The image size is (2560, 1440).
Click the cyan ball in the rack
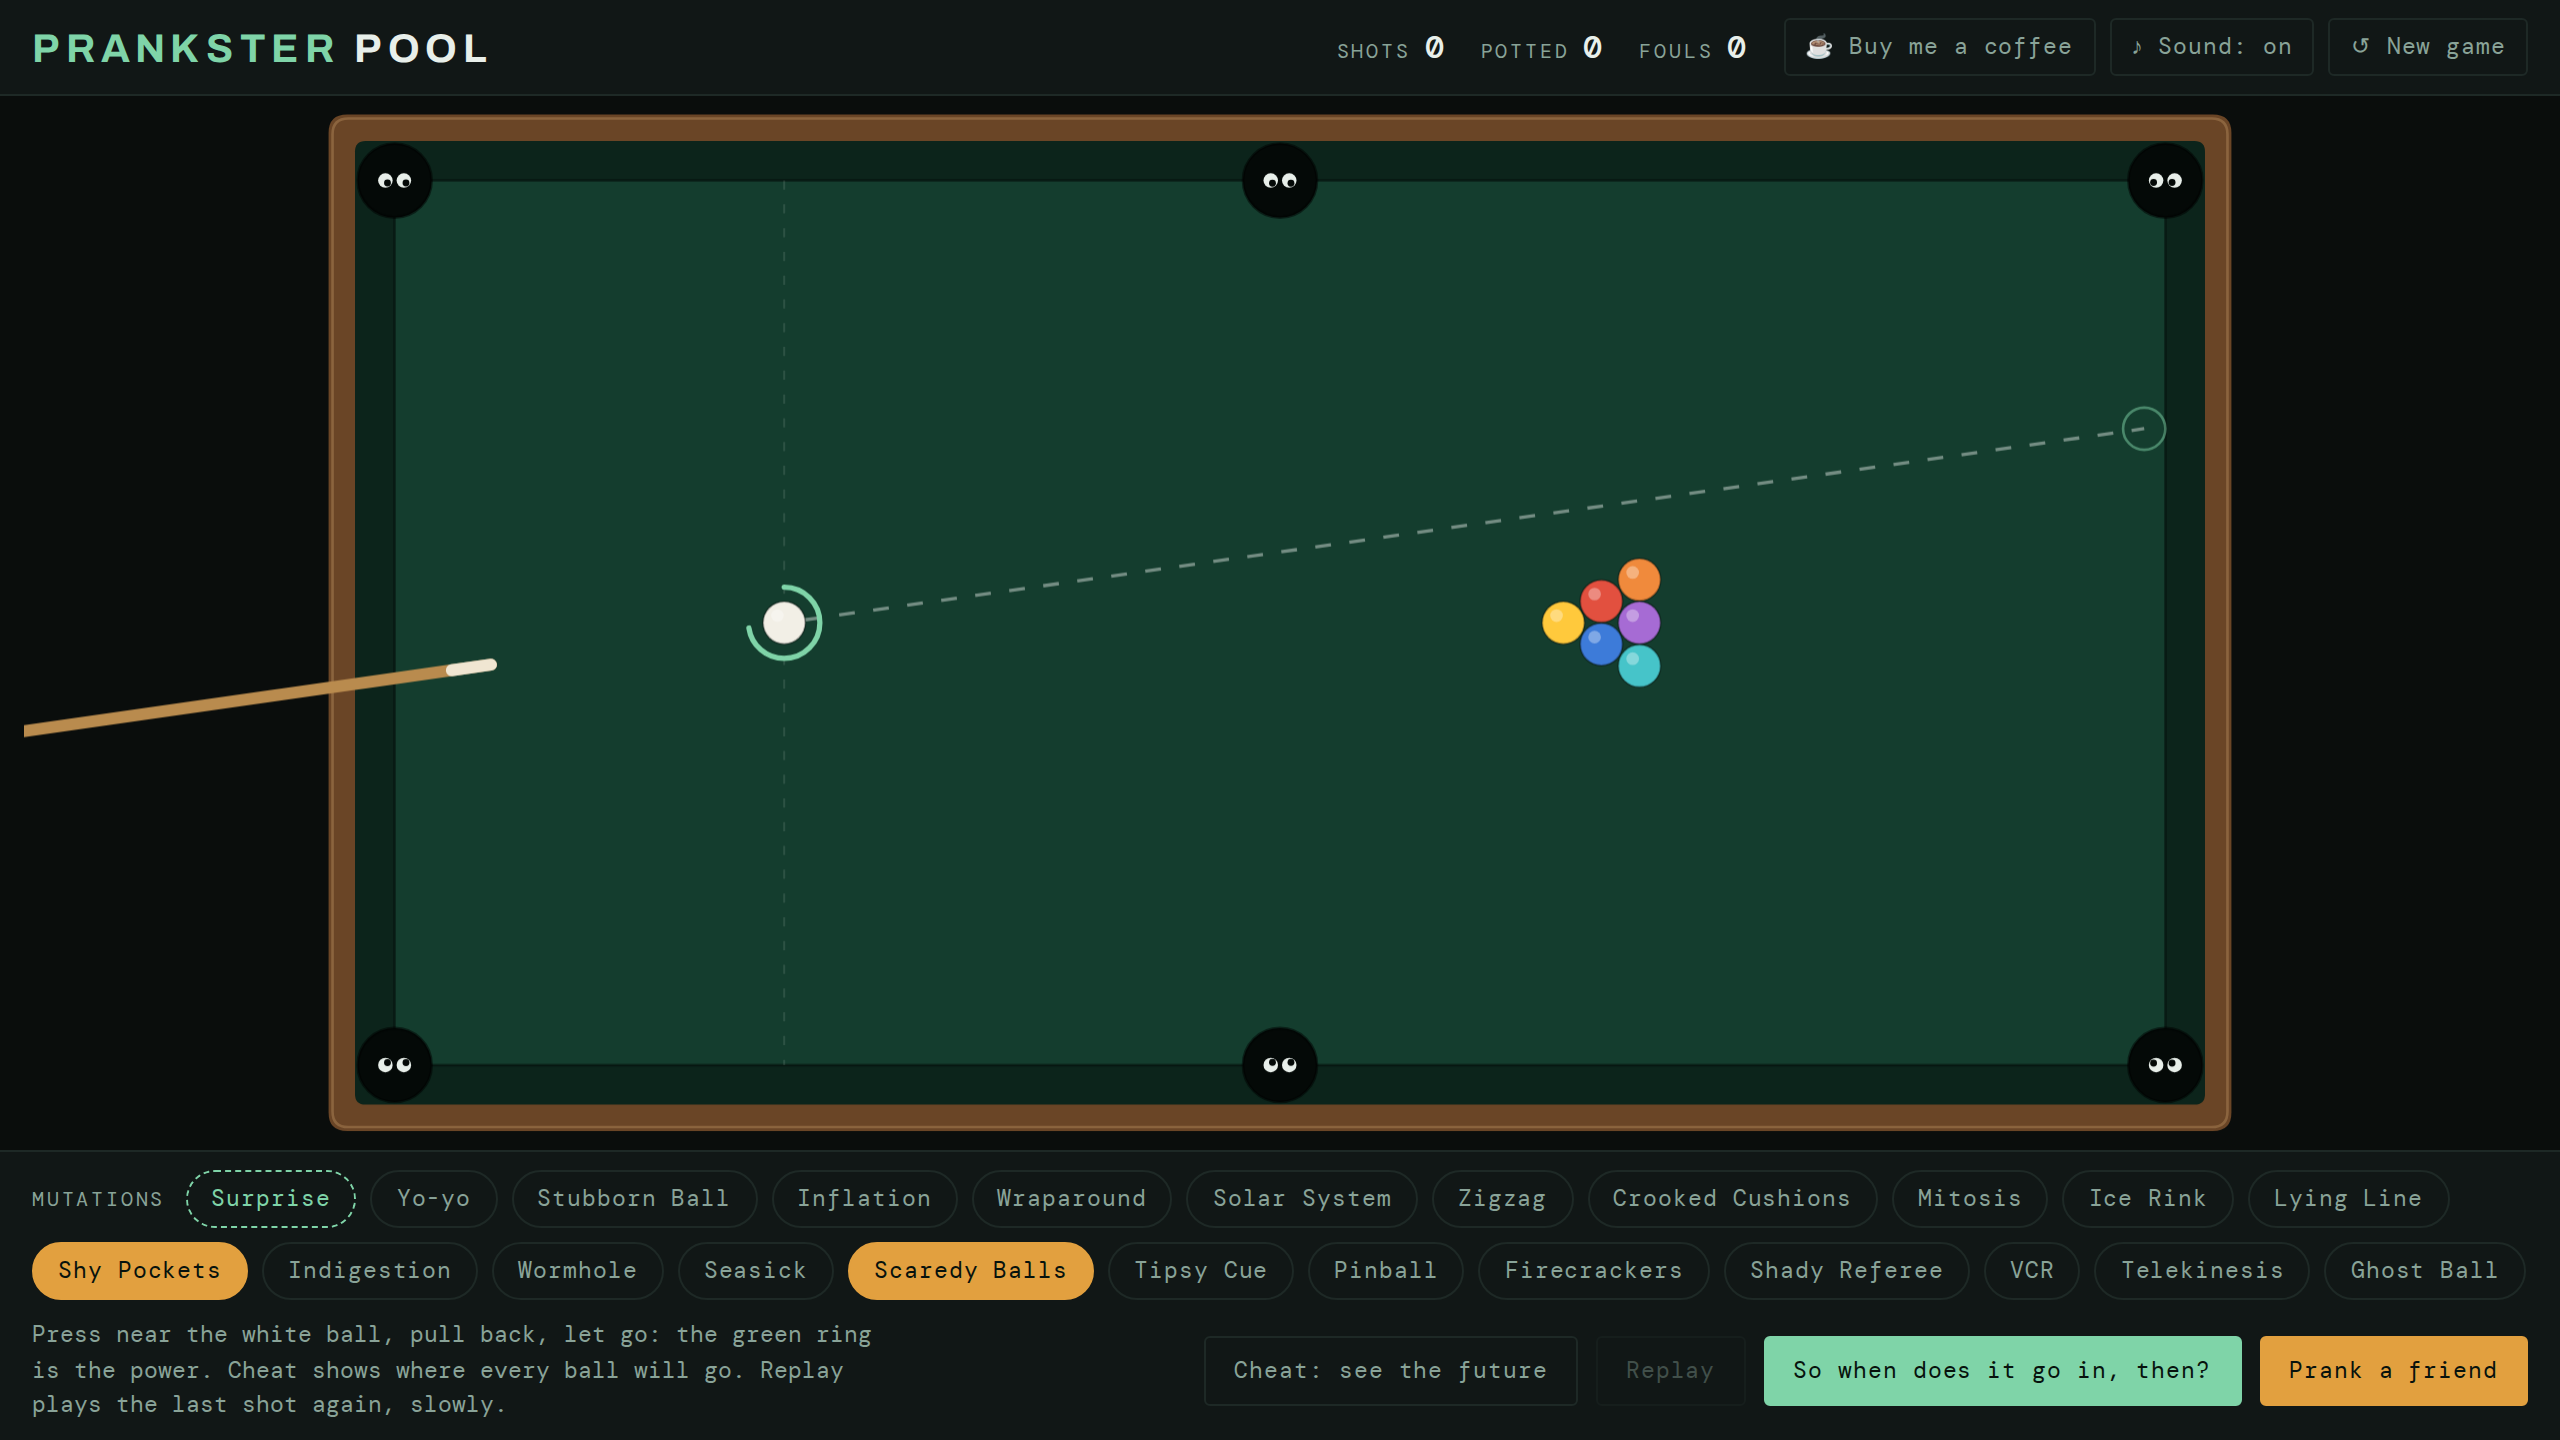click(x=1639, y=666)
